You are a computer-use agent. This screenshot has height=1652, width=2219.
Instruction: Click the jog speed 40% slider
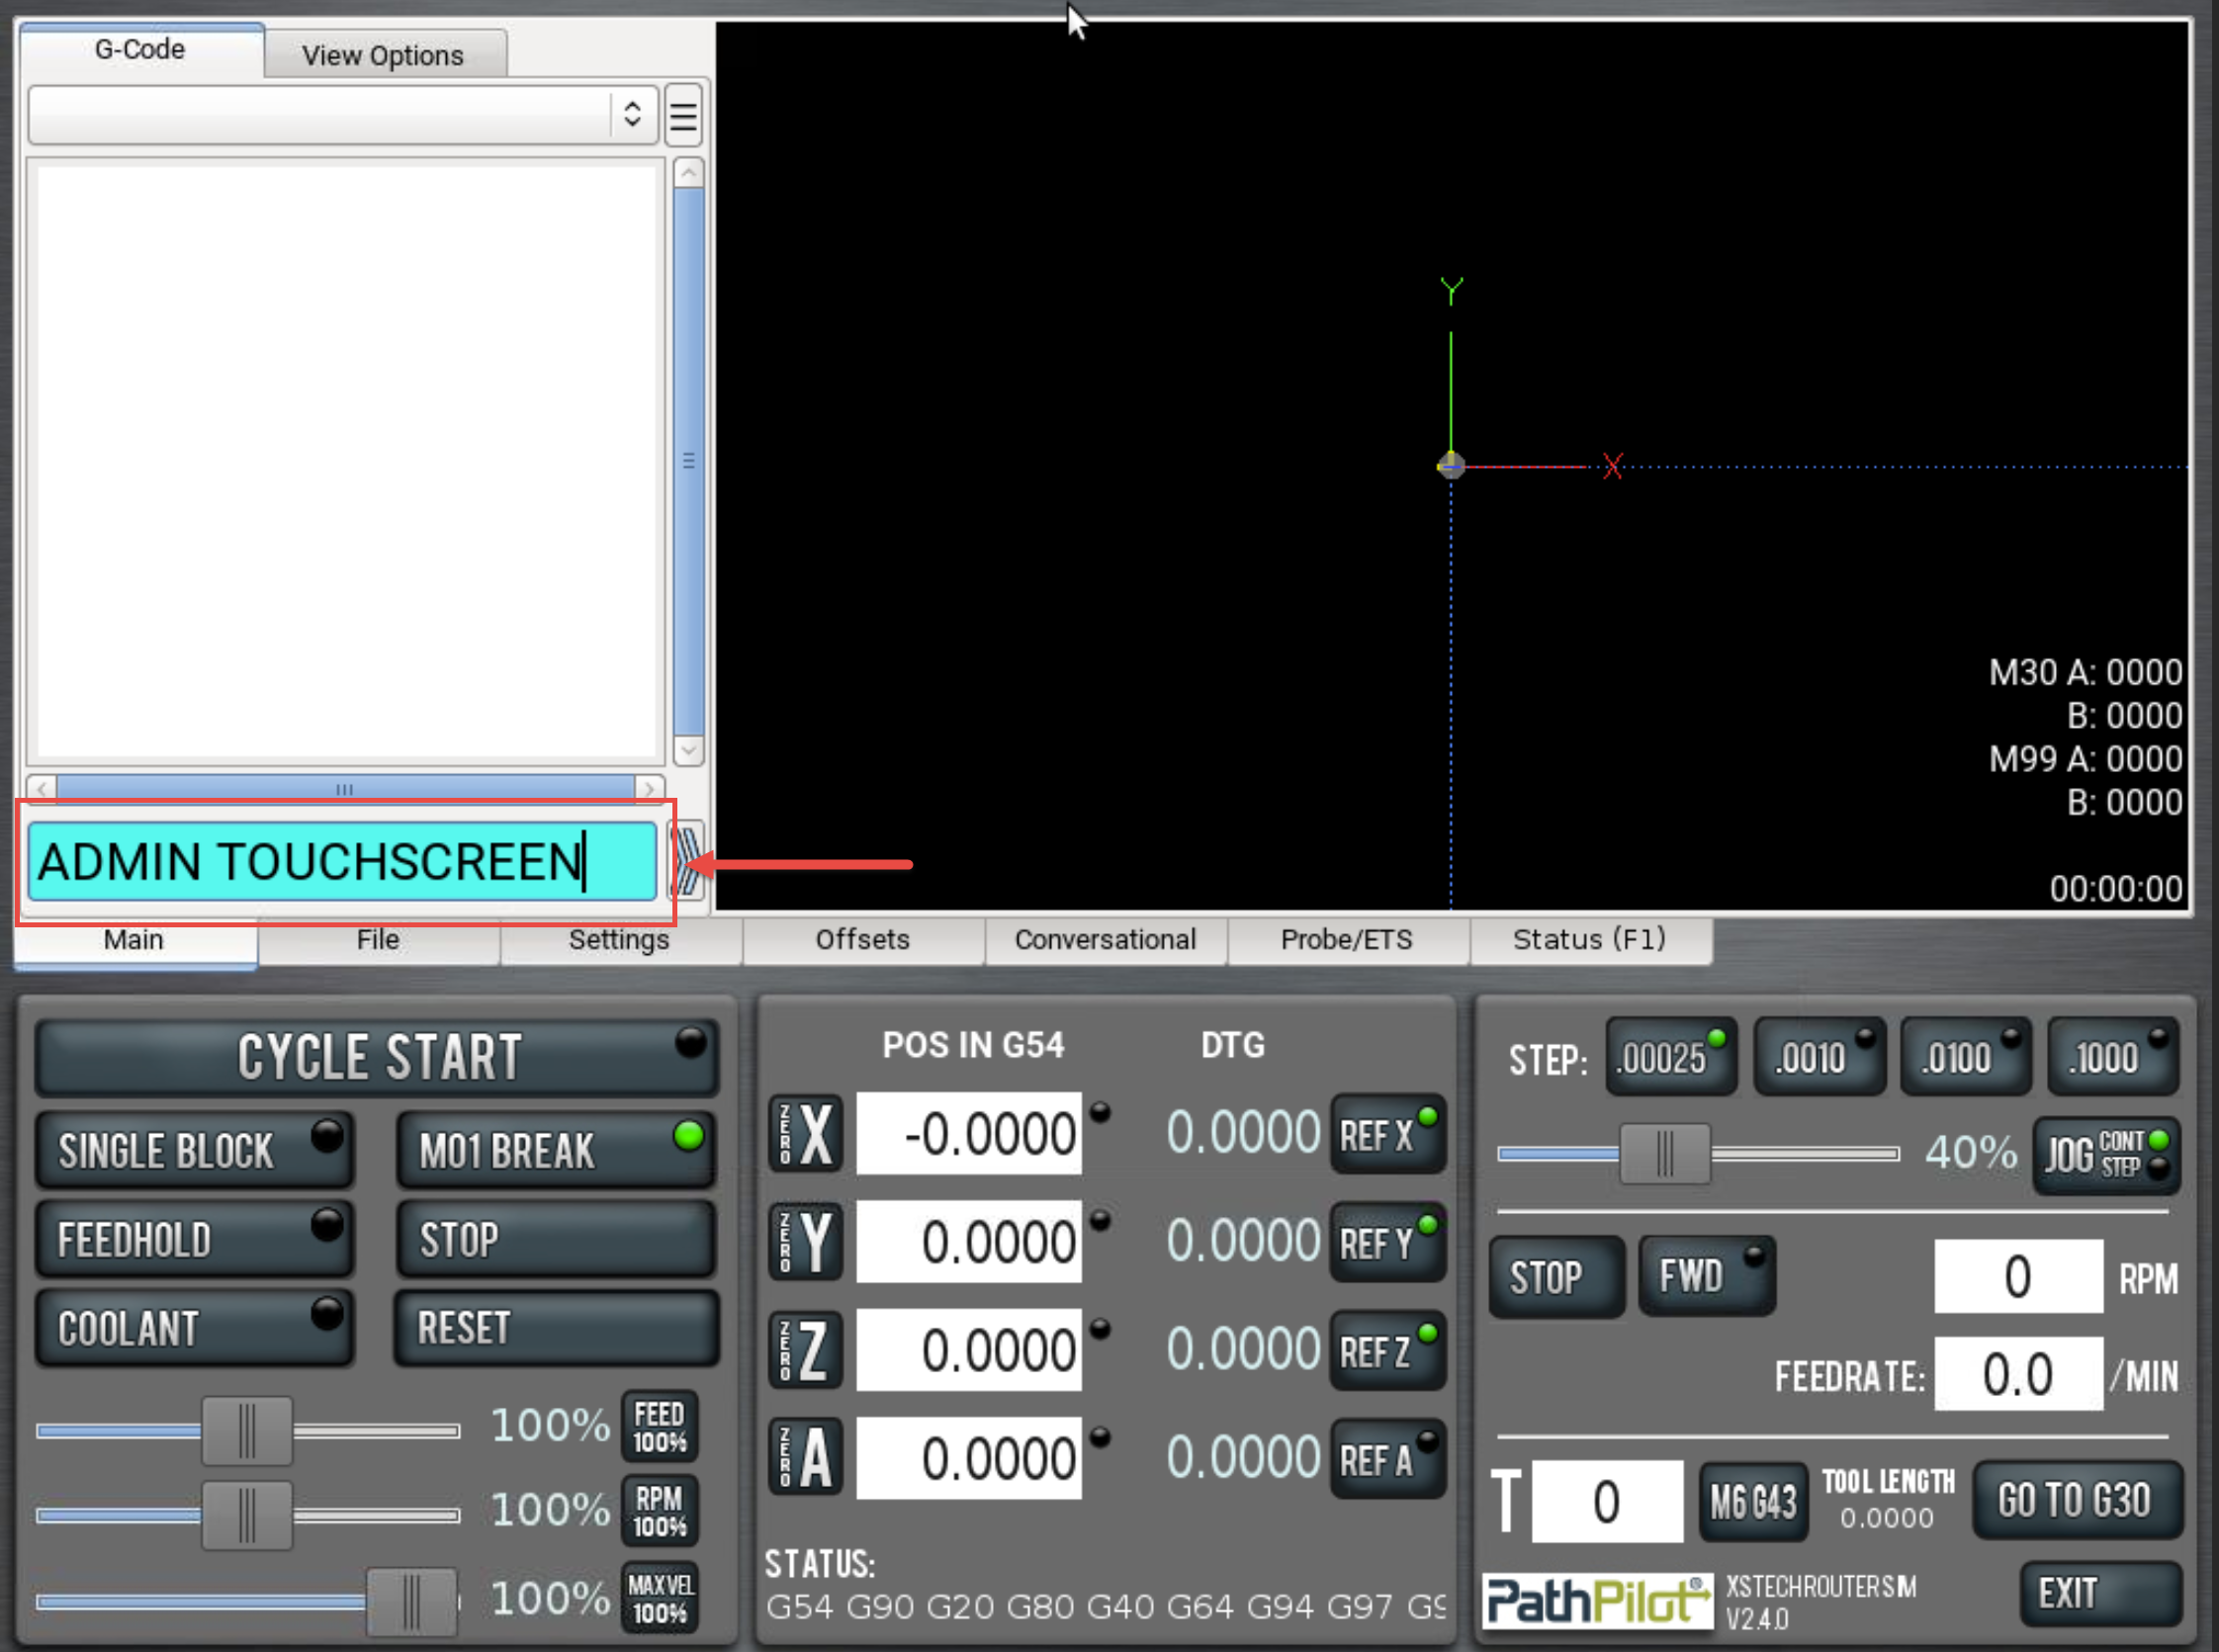[x=1664, y=1154]
